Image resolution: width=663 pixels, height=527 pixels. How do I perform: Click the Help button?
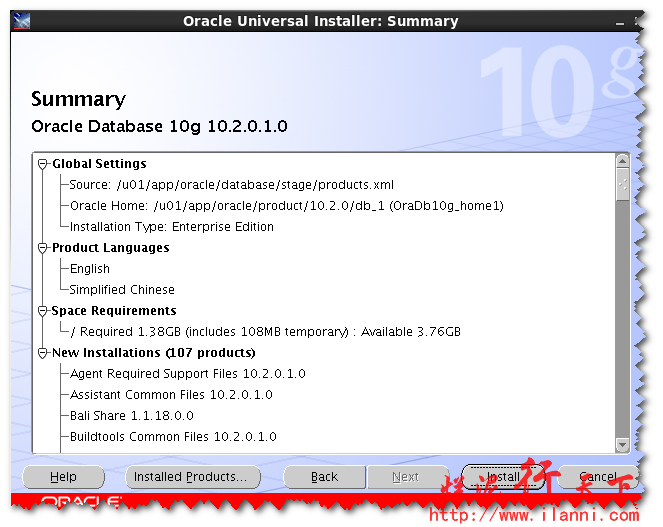coord(63,477)
